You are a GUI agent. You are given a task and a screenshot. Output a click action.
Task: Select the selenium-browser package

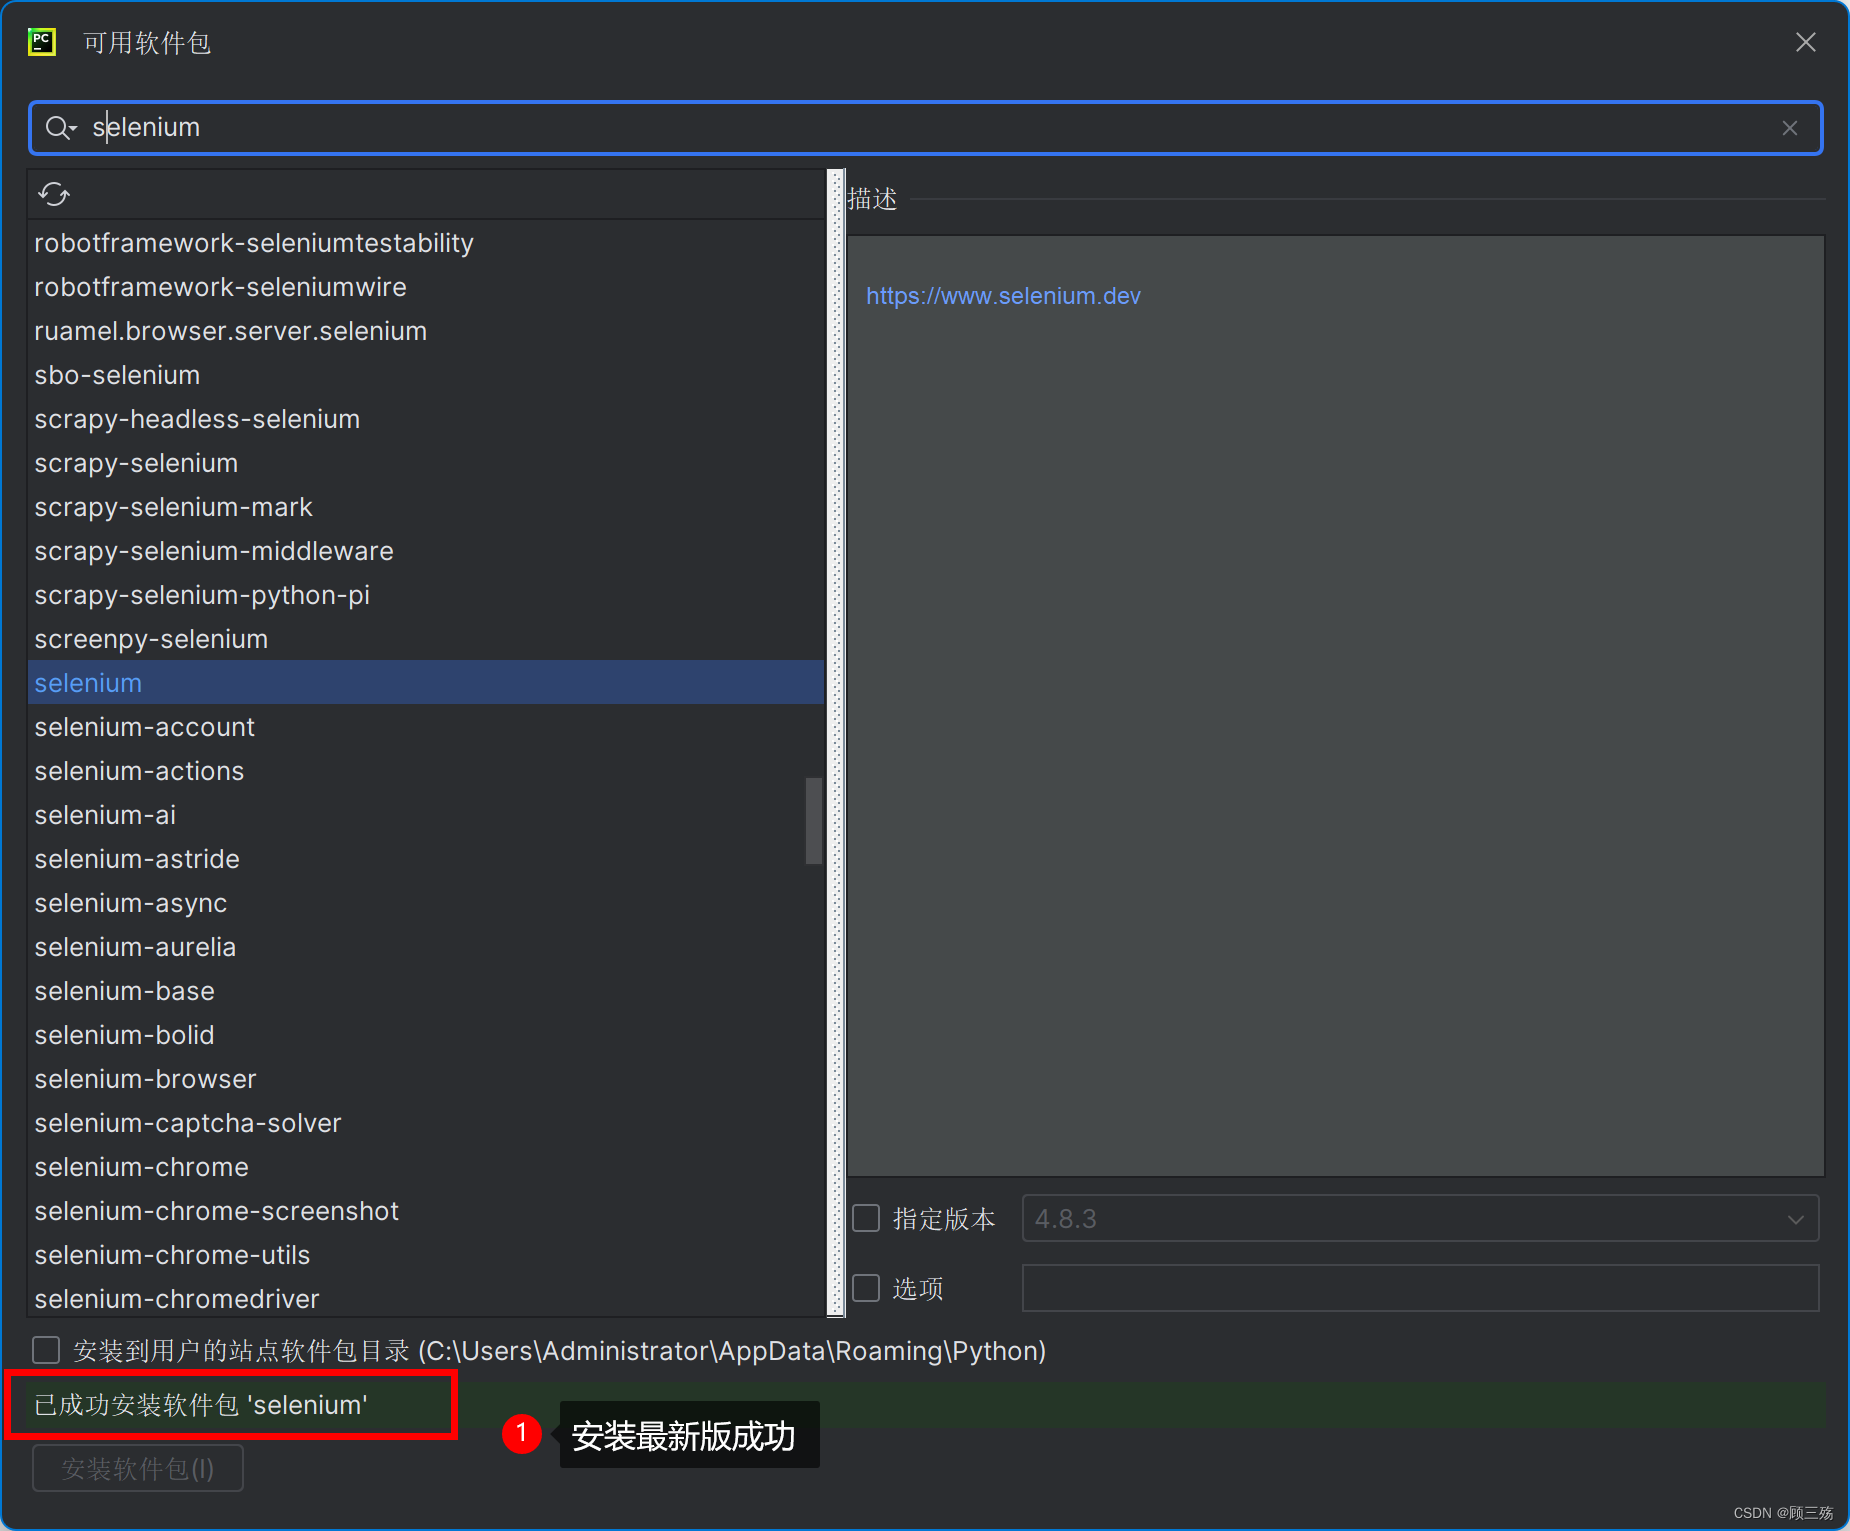tap(426, 1079)
